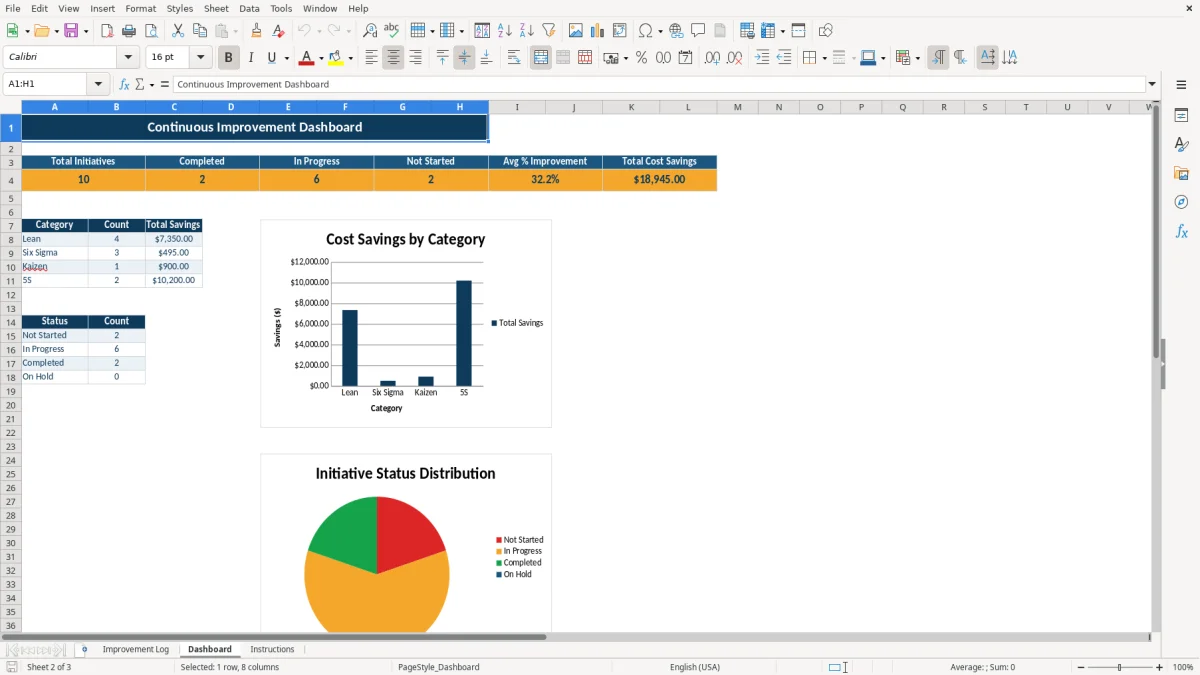The width and height of the screenshot is (1200, 675).
Task: Click the Insert Chart icon
Action: 598,31
